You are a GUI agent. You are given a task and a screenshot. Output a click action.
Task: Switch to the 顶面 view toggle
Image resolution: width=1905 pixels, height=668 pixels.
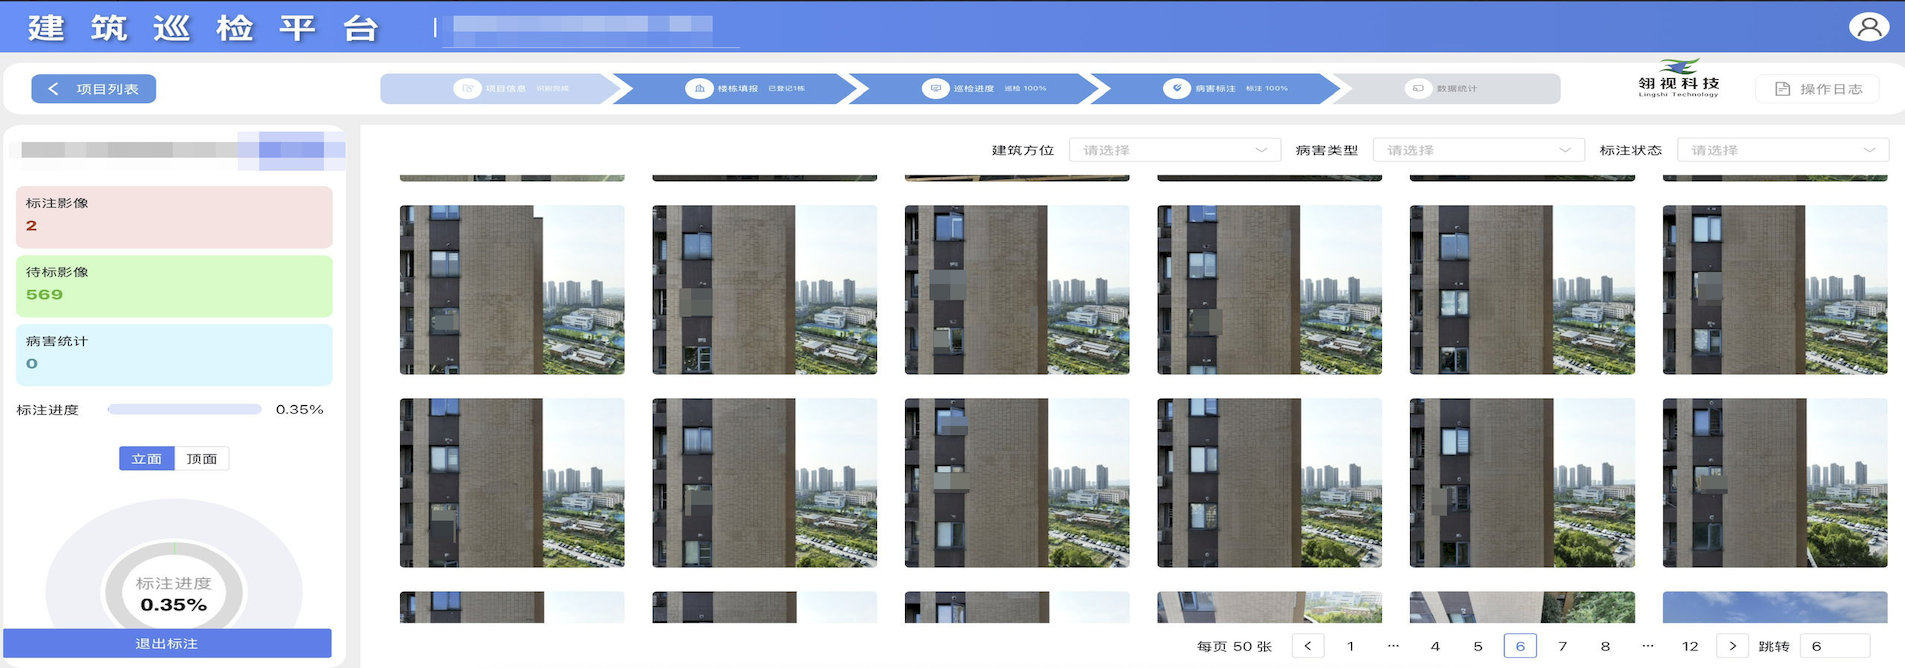[202, 459]
